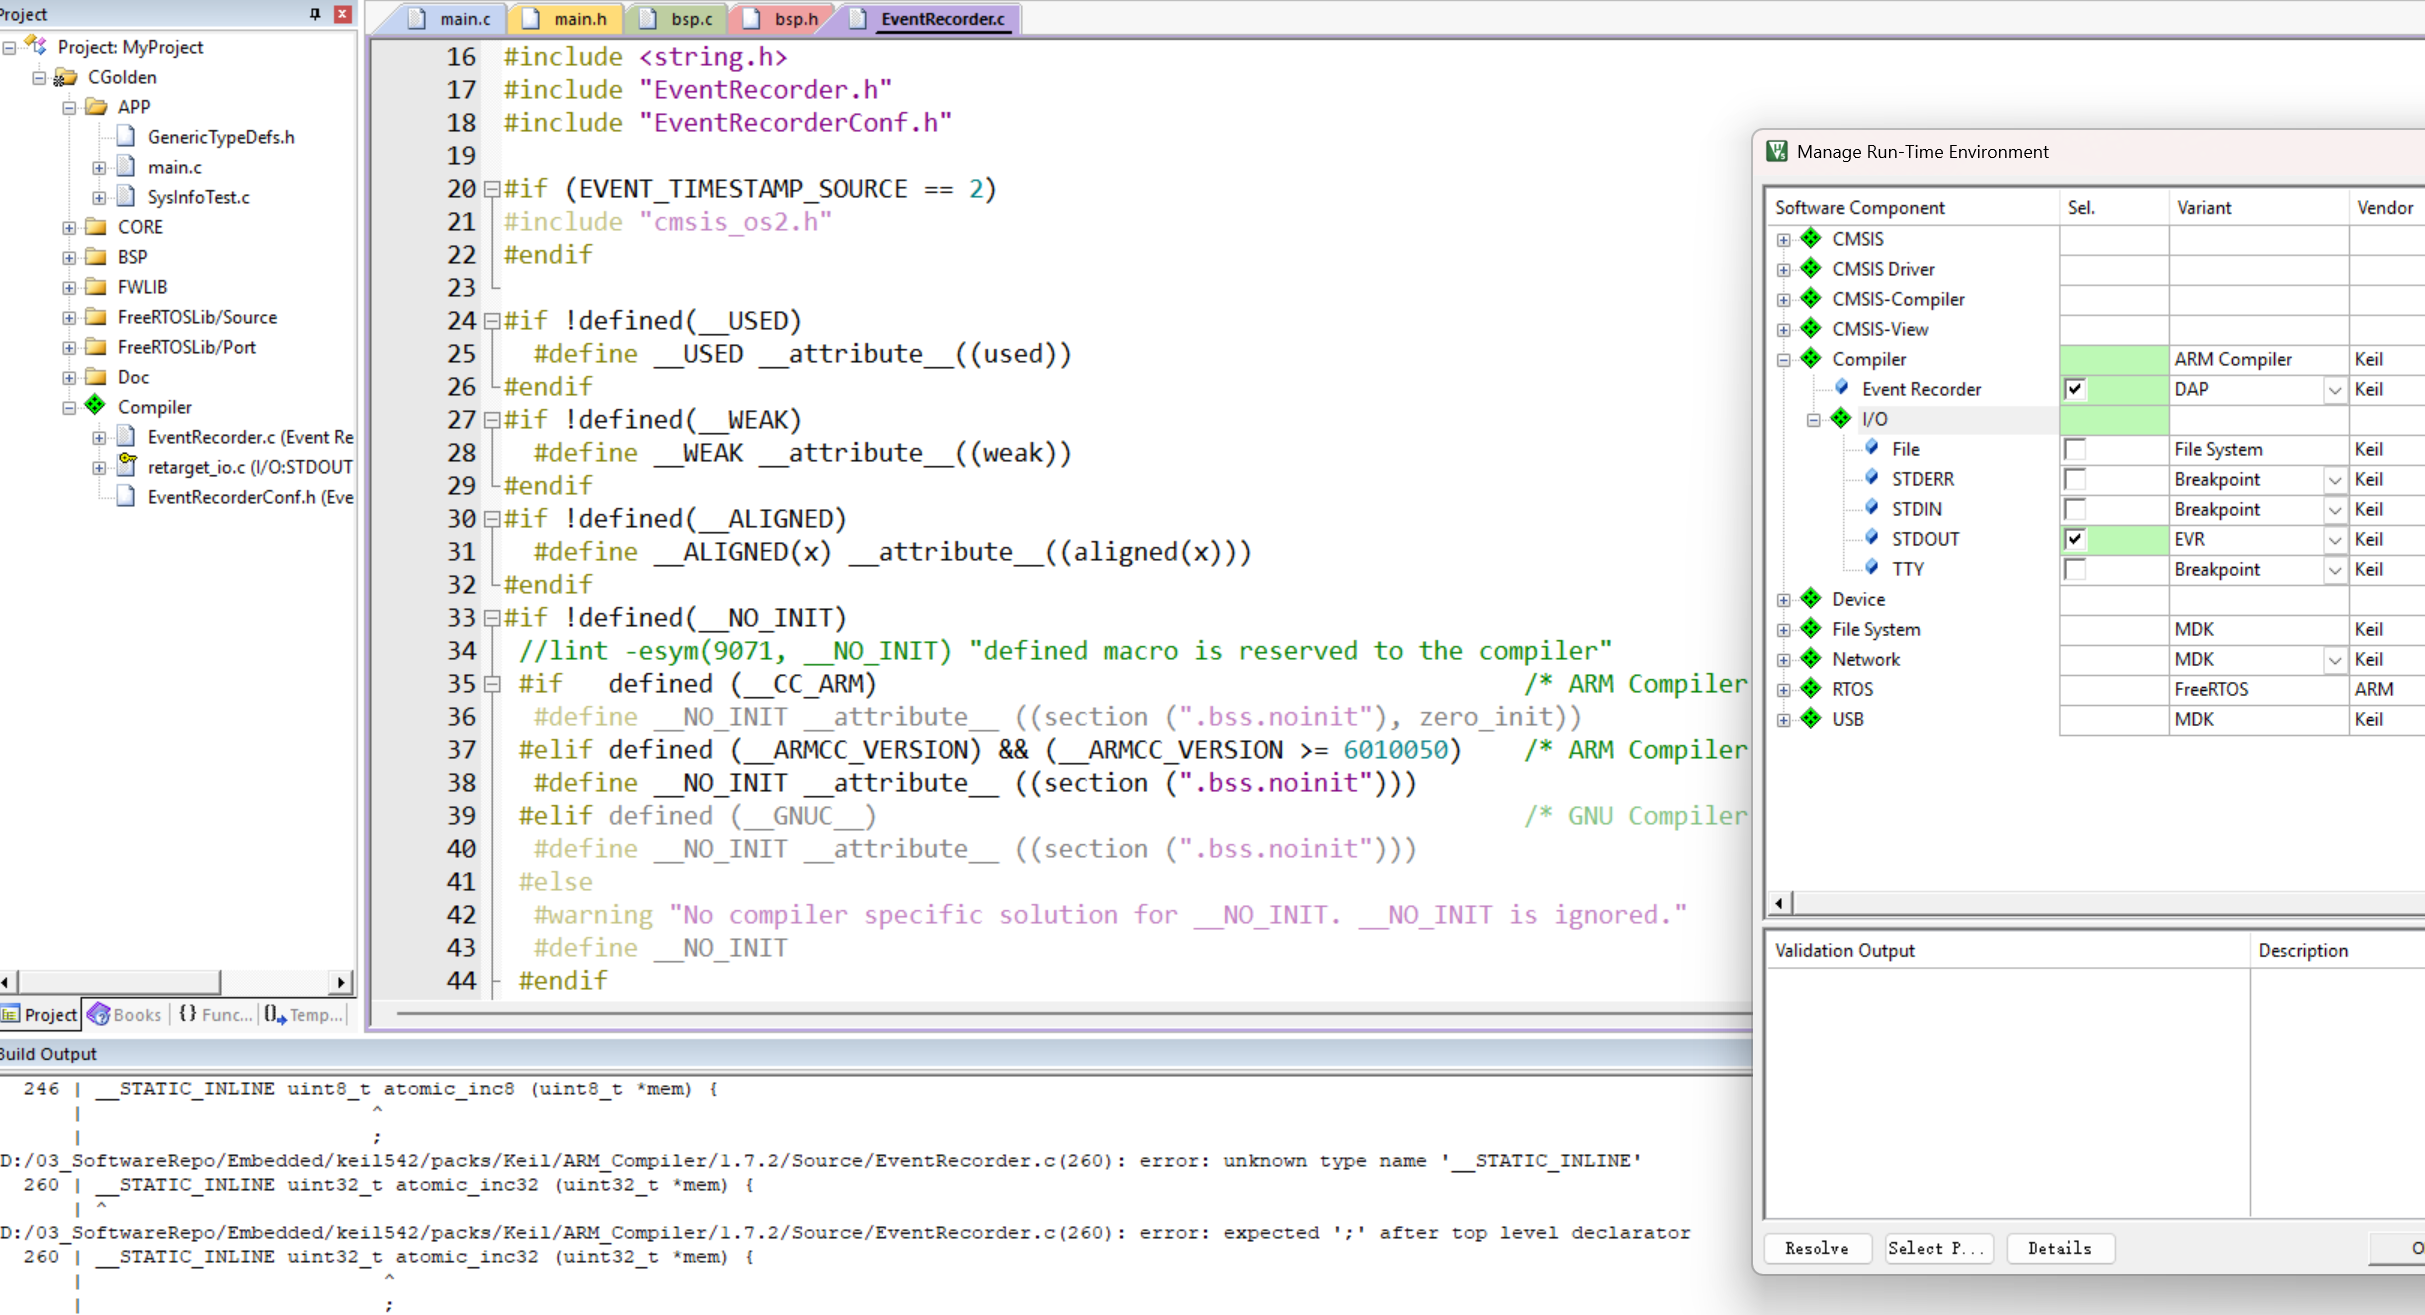This screenshot has height=1315, width=2425.
Task: Click the STDOUT blue component icon
Action: [1872, 537]
